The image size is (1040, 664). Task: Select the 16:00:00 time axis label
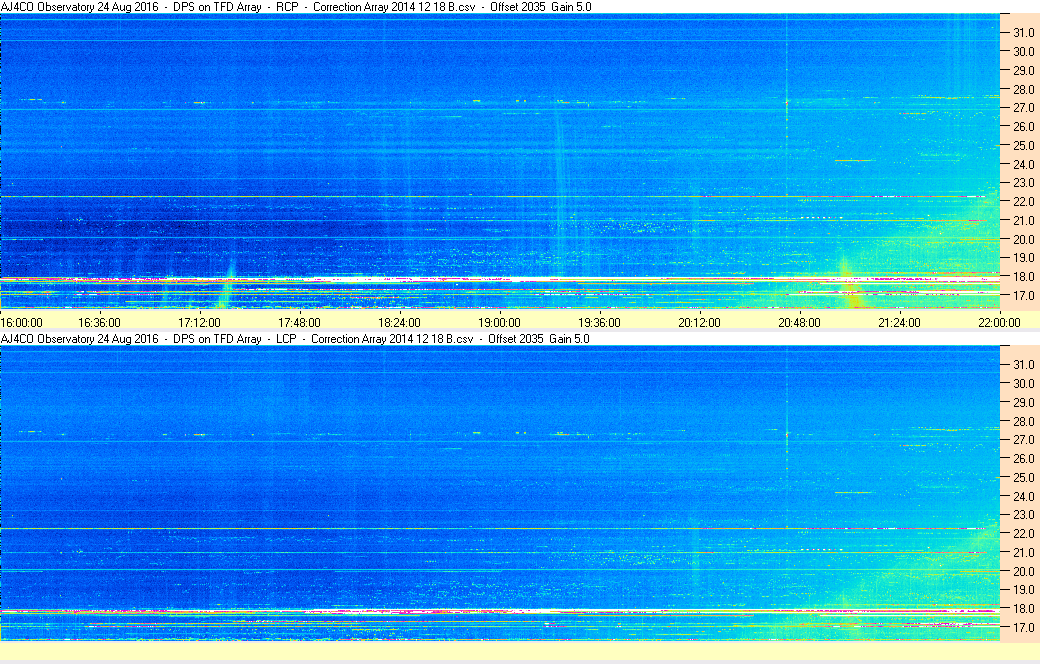click(x=21, y=322)
